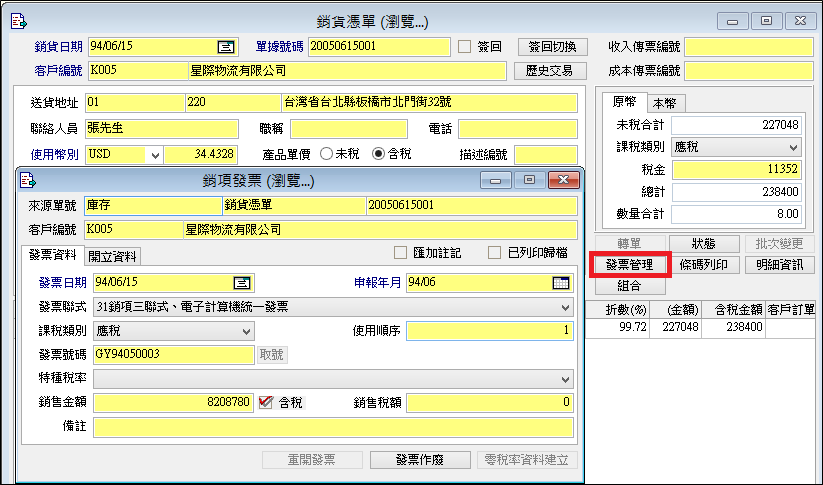Uncheck the 含稅 box beside 銷售金額
The height and width of the screenshot is (485, 823).
coord(266,403)
